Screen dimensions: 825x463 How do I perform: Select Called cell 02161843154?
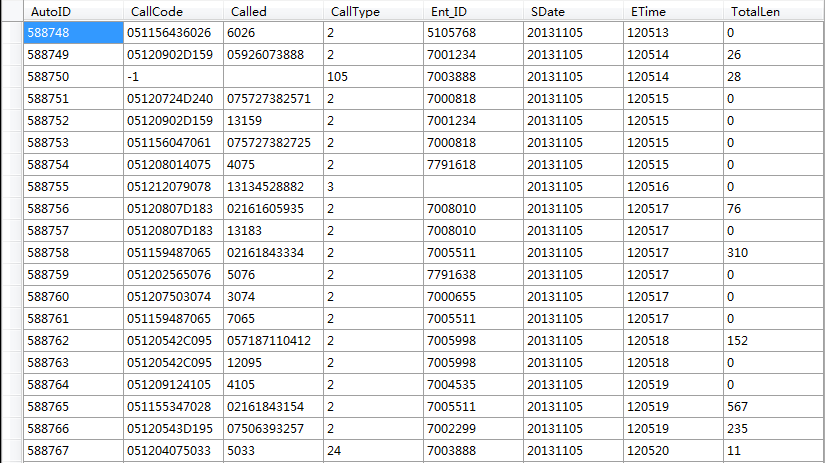coord(273,407)
